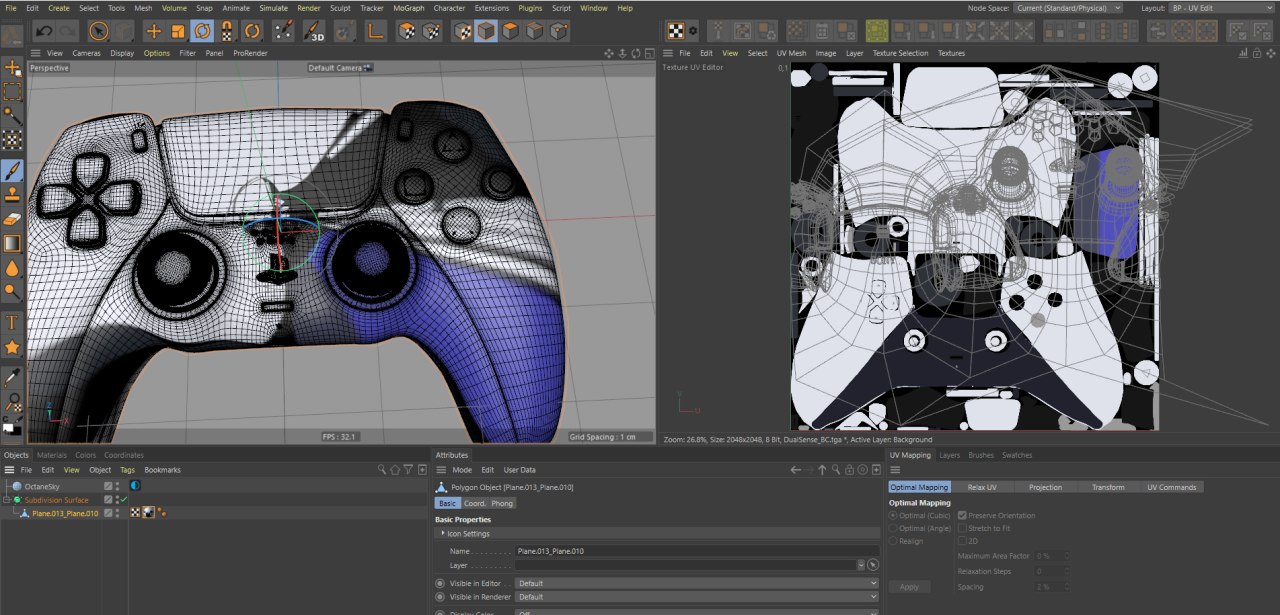This screenshot has height=615, width=1280.
Task: Open the Texture Selection menu
Action: (x=900, y=53)
